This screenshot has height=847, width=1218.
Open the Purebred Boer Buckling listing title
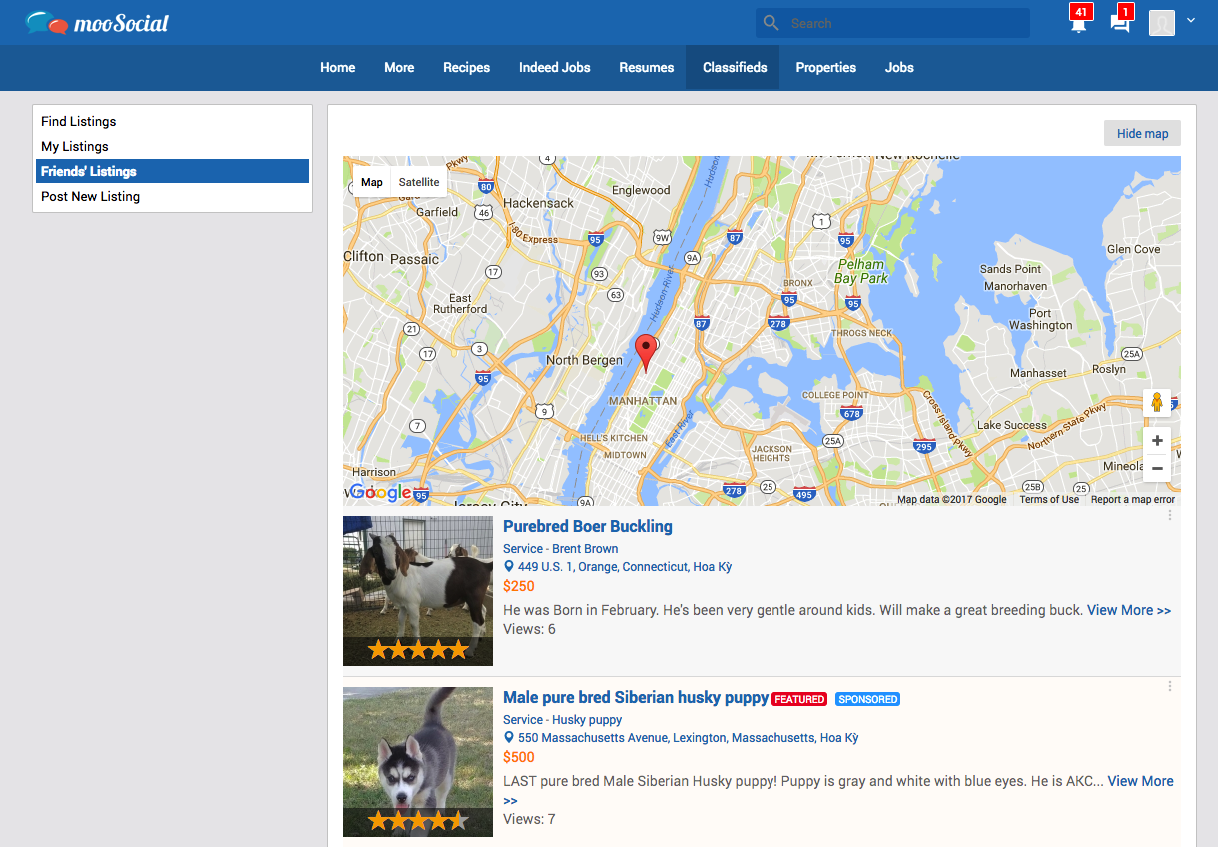pyautogui.click(x=588, y=527)
